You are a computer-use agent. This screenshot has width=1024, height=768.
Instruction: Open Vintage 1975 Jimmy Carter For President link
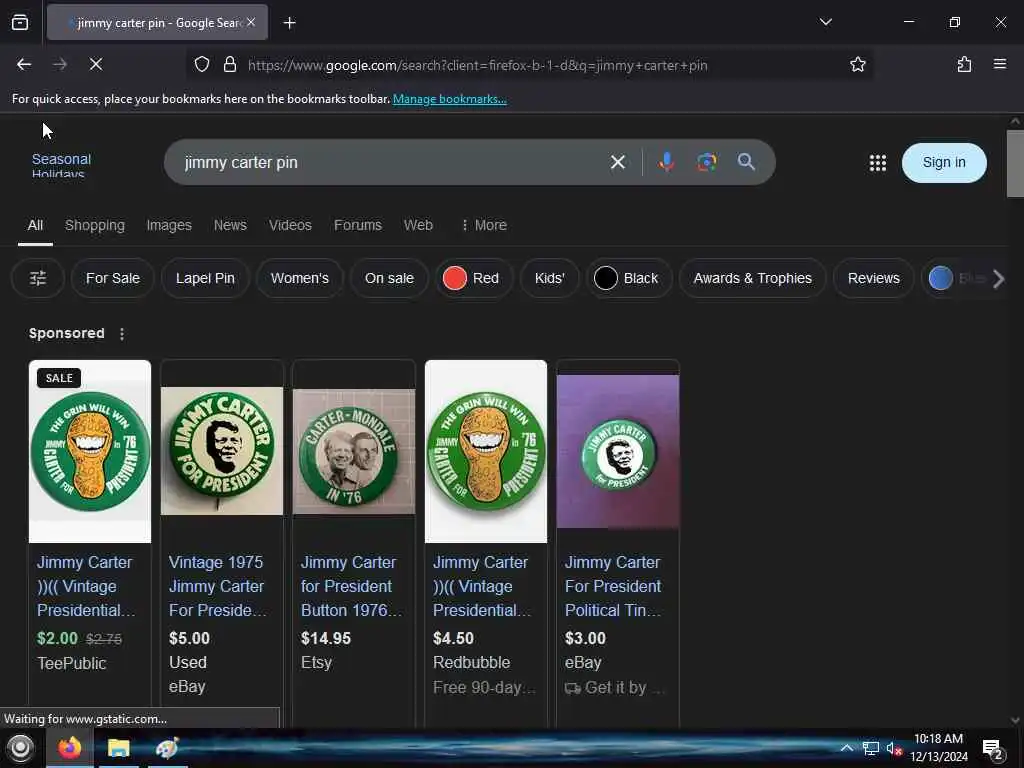click(x=217, y=586)
